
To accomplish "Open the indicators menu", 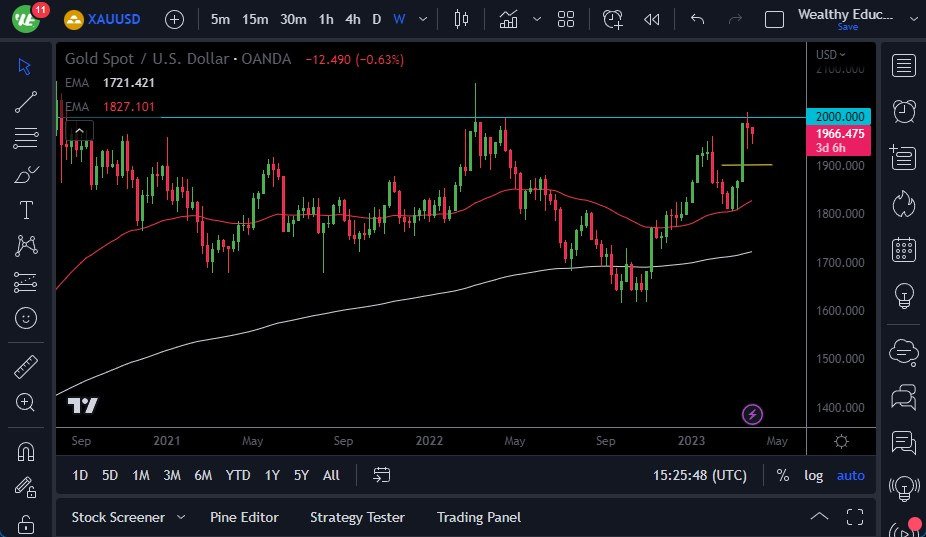I will point(509,19).
